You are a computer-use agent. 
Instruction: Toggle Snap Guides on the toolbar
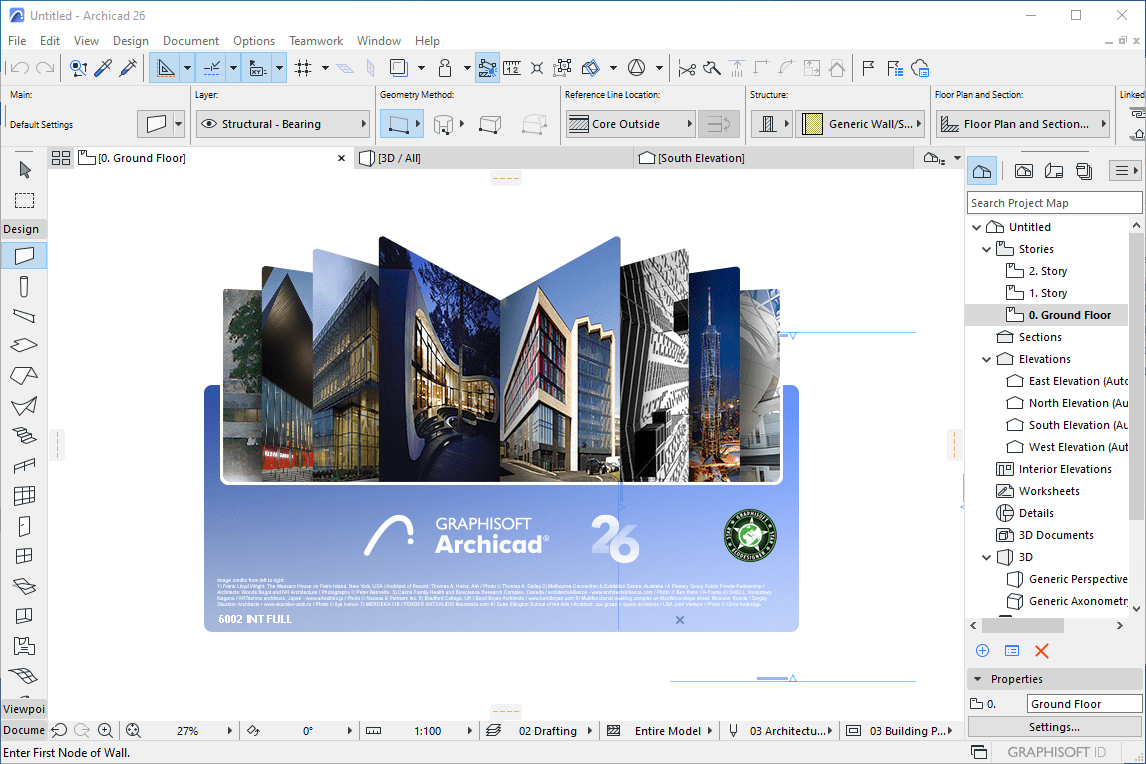click(x=211, y=69)
